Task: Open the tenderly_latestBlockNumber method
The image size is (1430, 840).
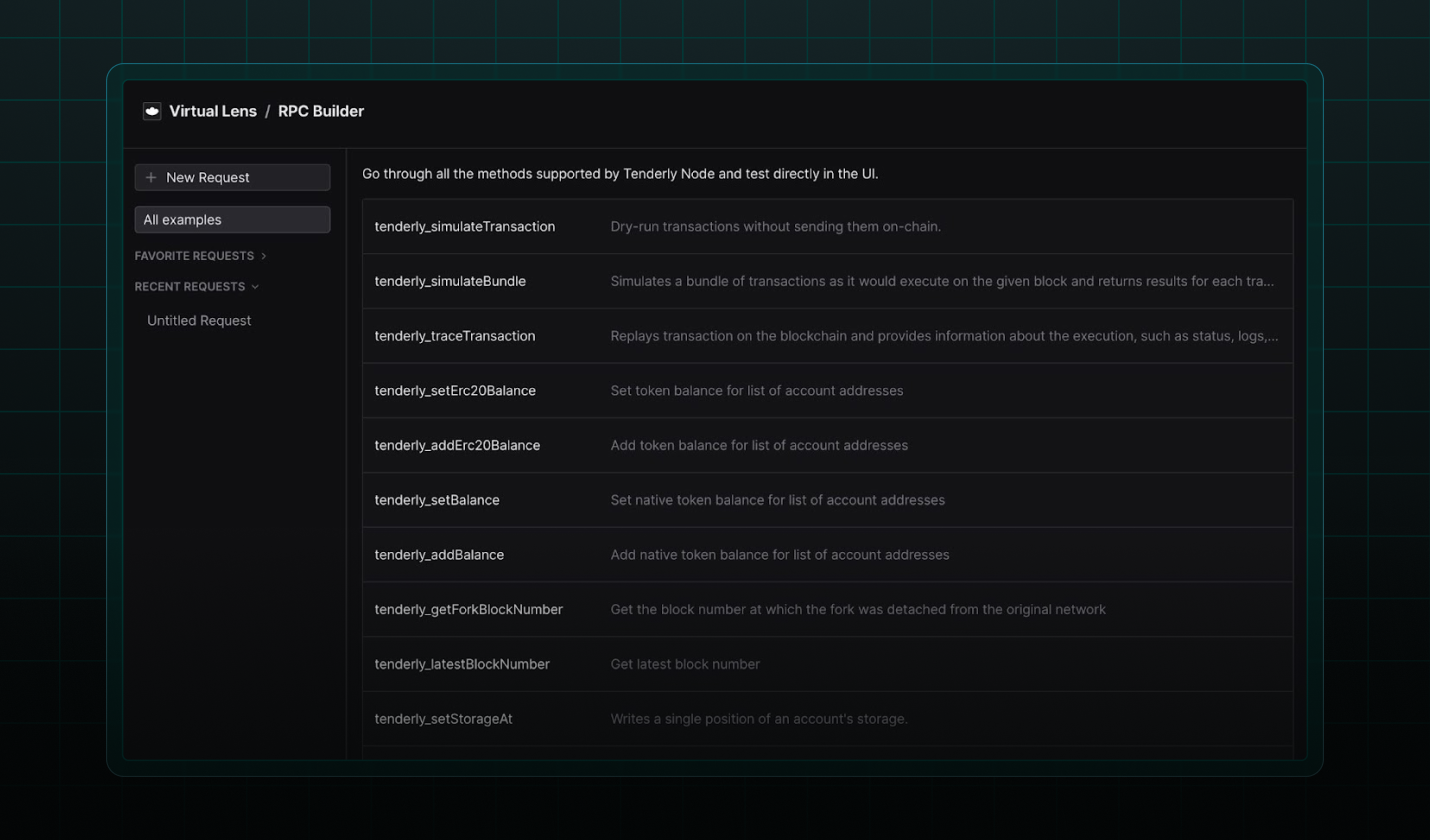Action: 462,664
